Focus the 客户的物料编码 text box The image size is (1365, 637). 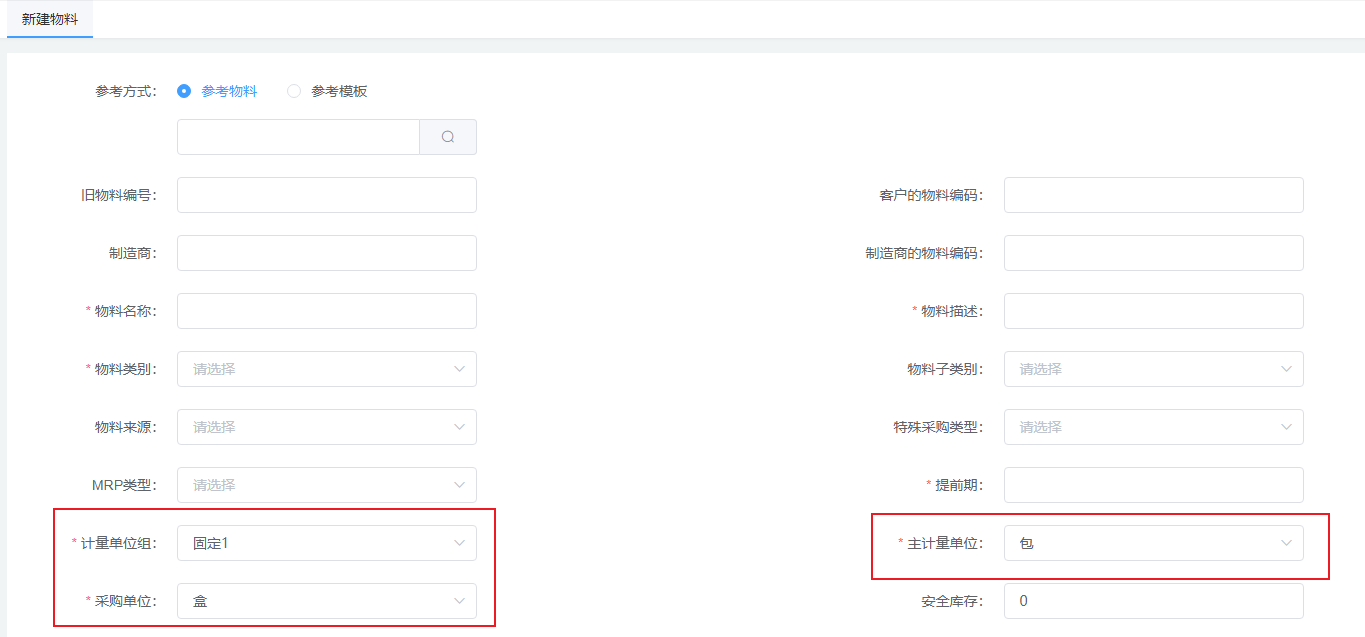tap(1153, 195)
